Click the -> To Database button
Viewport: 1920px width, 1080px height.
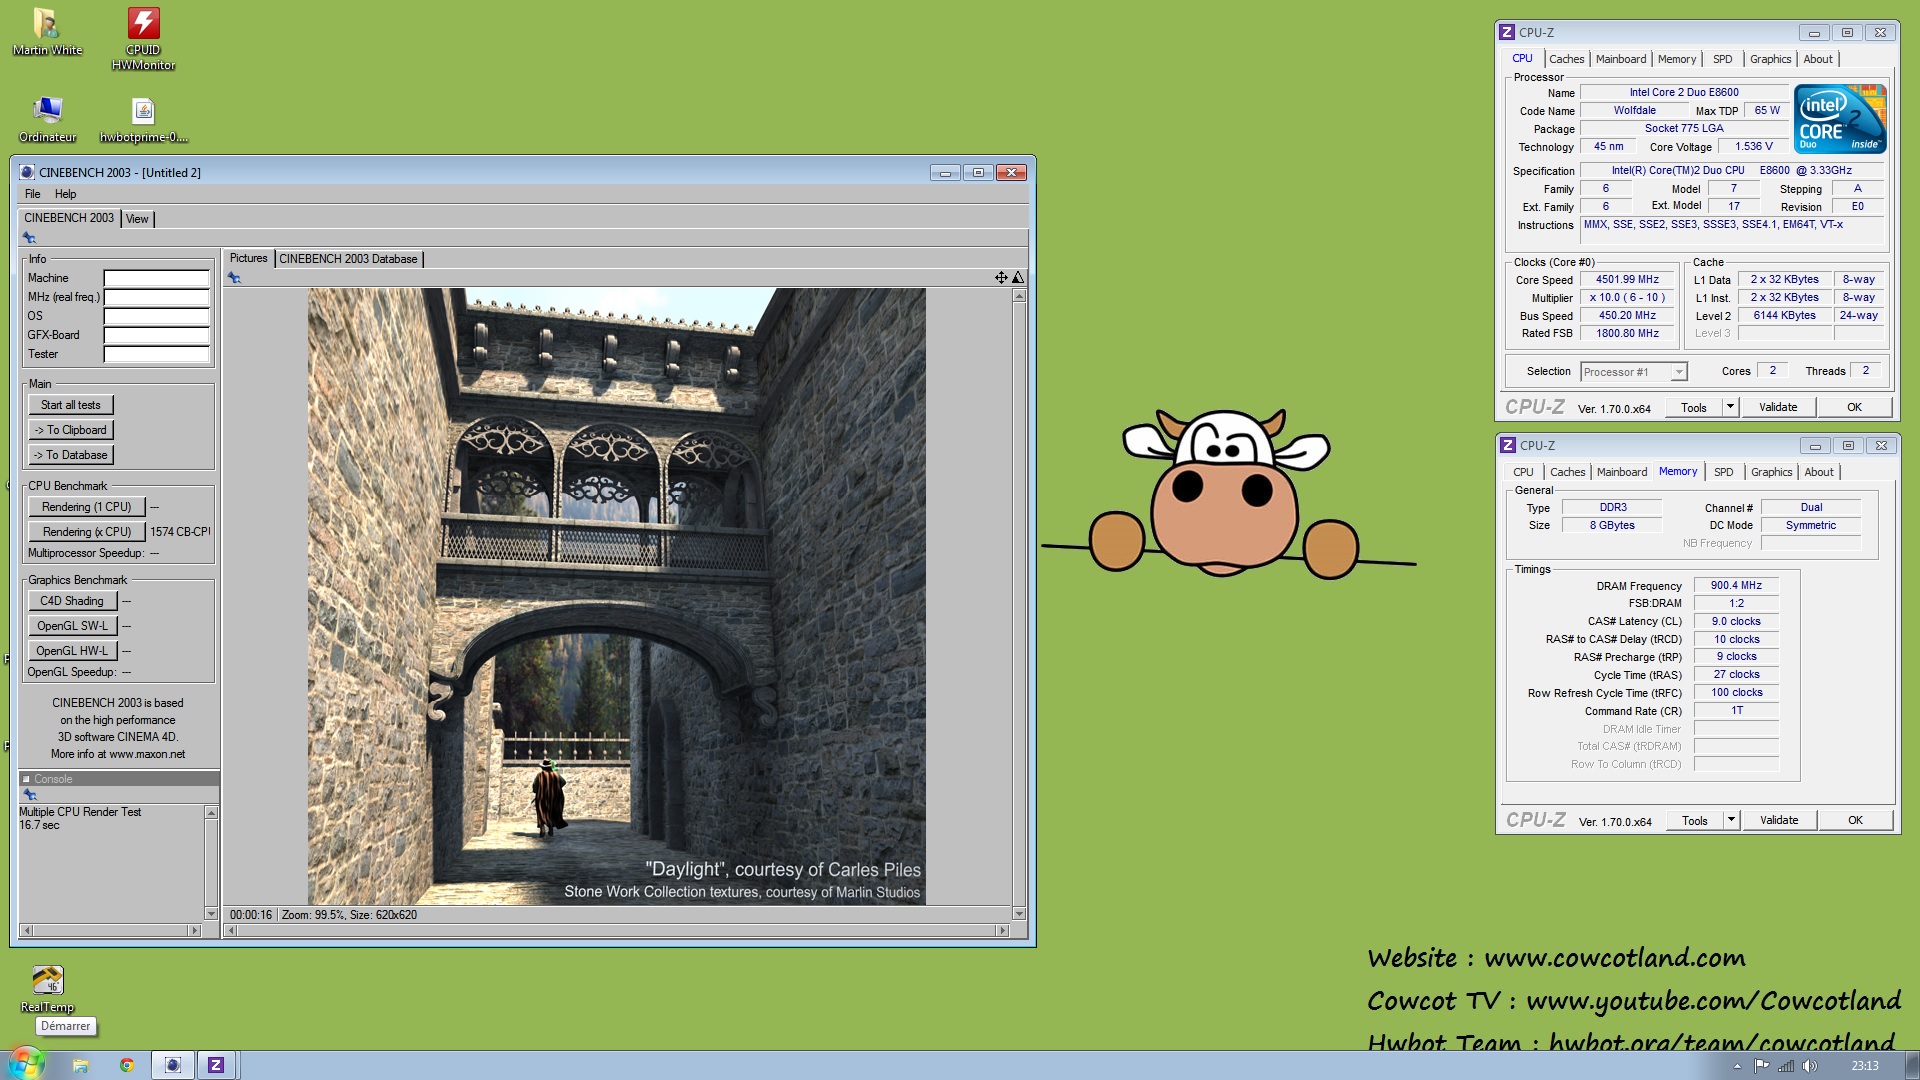pos(71,455)
